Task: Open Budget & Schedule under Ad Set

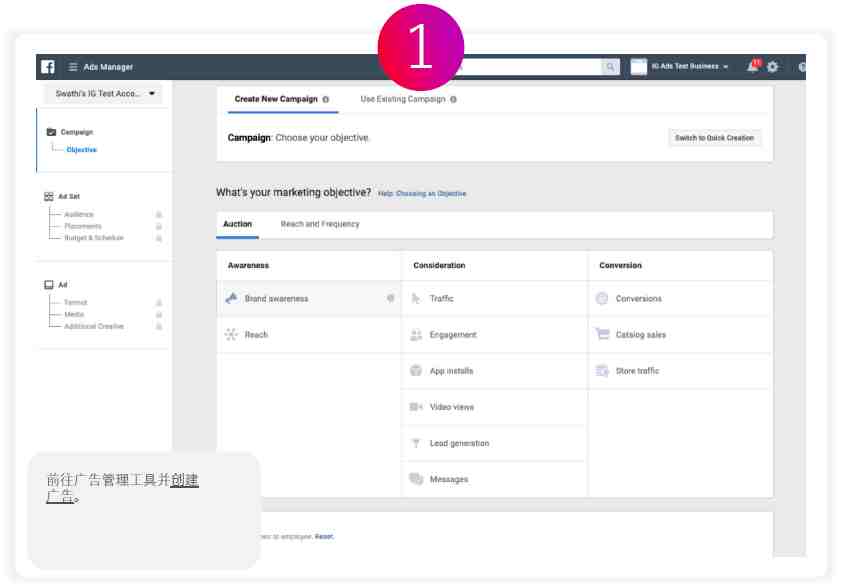Action: point(94,238)
